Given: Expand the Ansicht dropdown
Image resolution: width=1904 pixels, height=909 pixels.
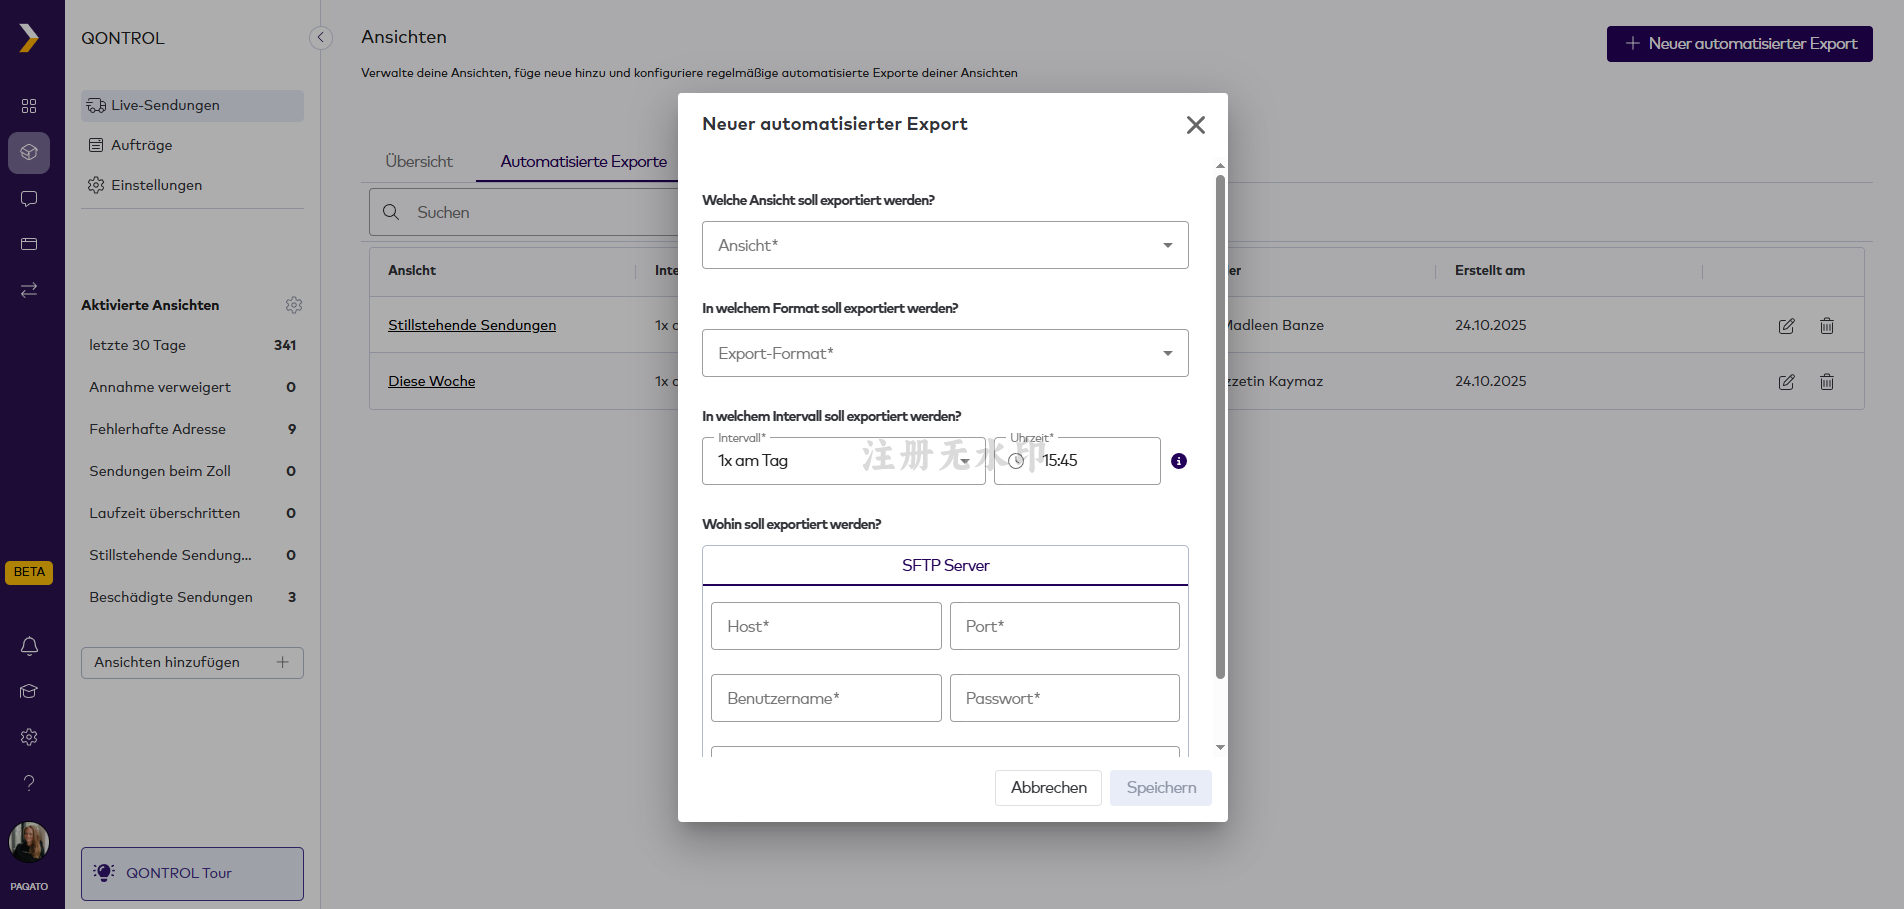Looking at the screenshot, I should tap(945, 245).
